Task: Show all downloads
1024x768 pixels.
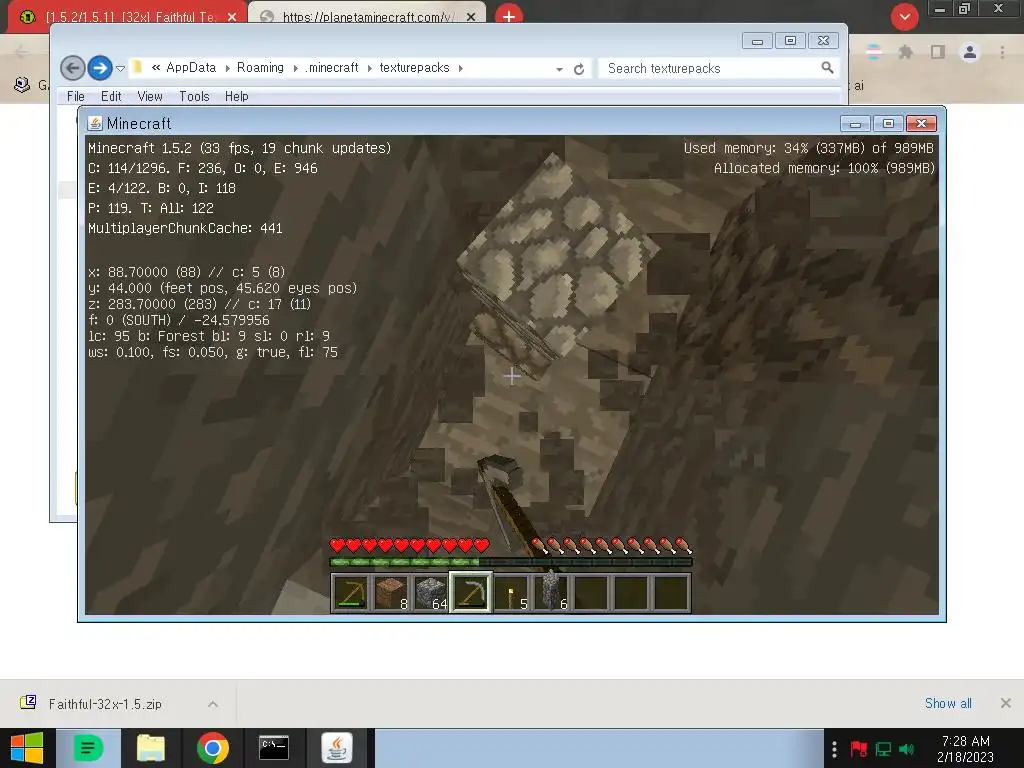Action: [x=948, y=703]
